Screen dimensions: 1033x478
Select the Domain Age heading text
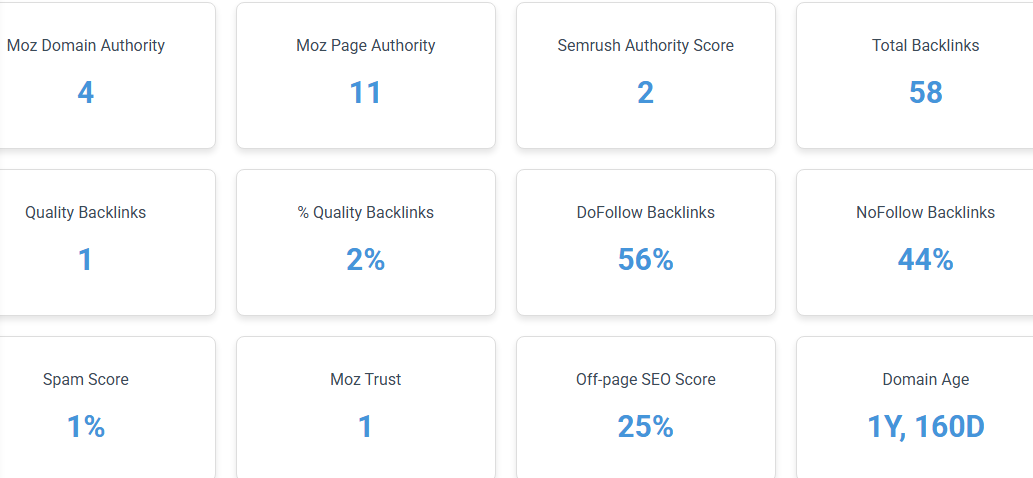[x=926, y=380]
